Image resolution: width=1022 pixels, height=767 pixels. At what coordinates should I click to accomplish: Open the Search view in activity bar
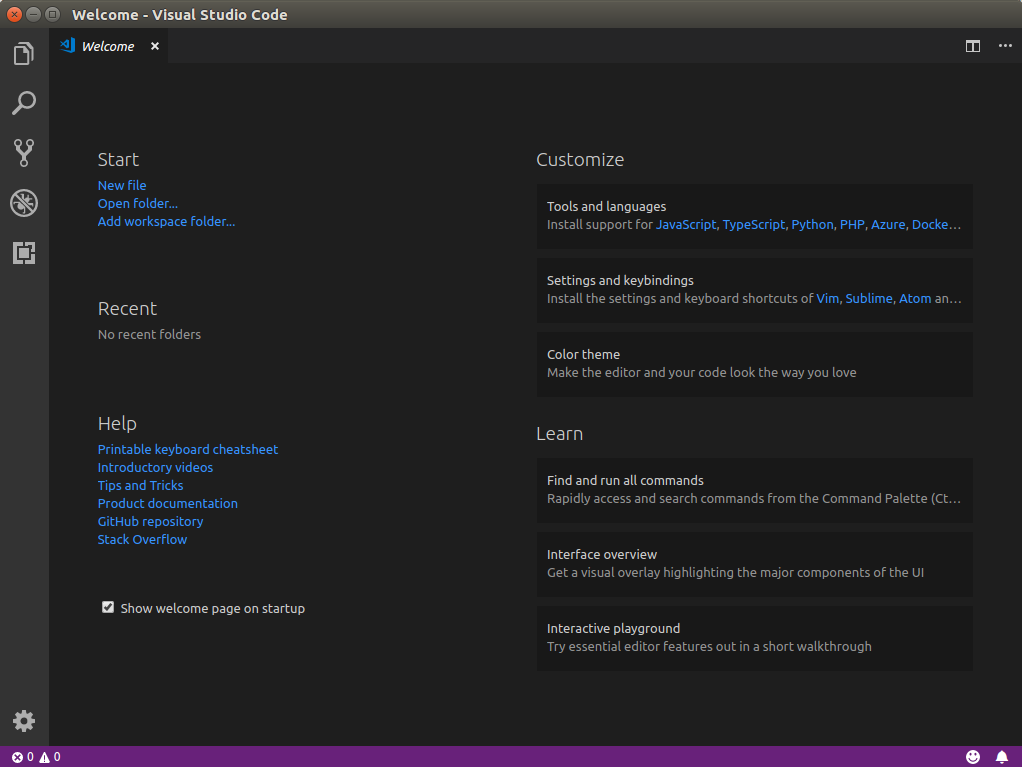click(x=24, y=103)
